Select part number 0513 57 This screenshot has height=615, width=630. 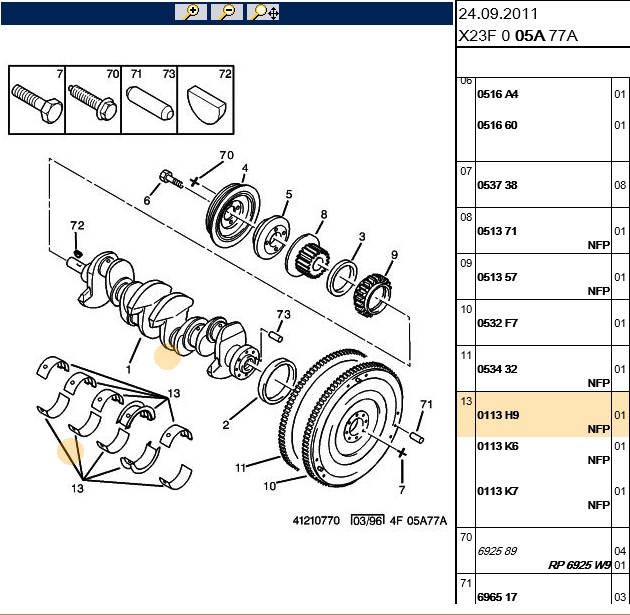pyautogui.click(x=497, y=277)
